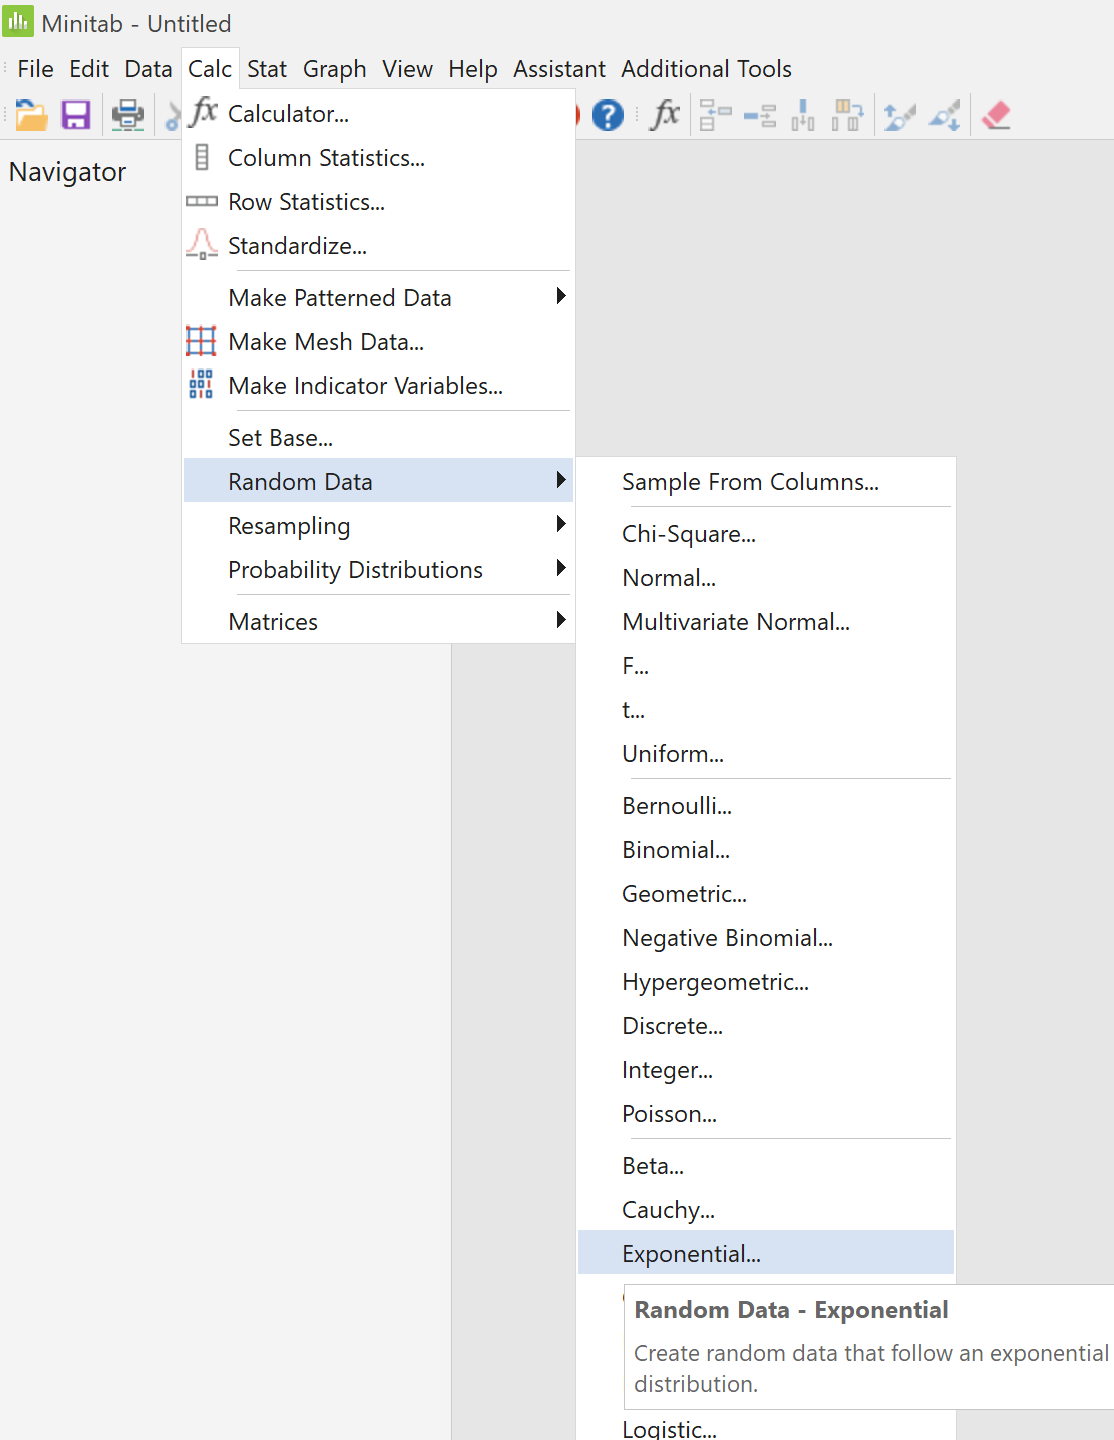Open the File menu
This screenshot has width=1114, height=1440.
click(36, 69)
